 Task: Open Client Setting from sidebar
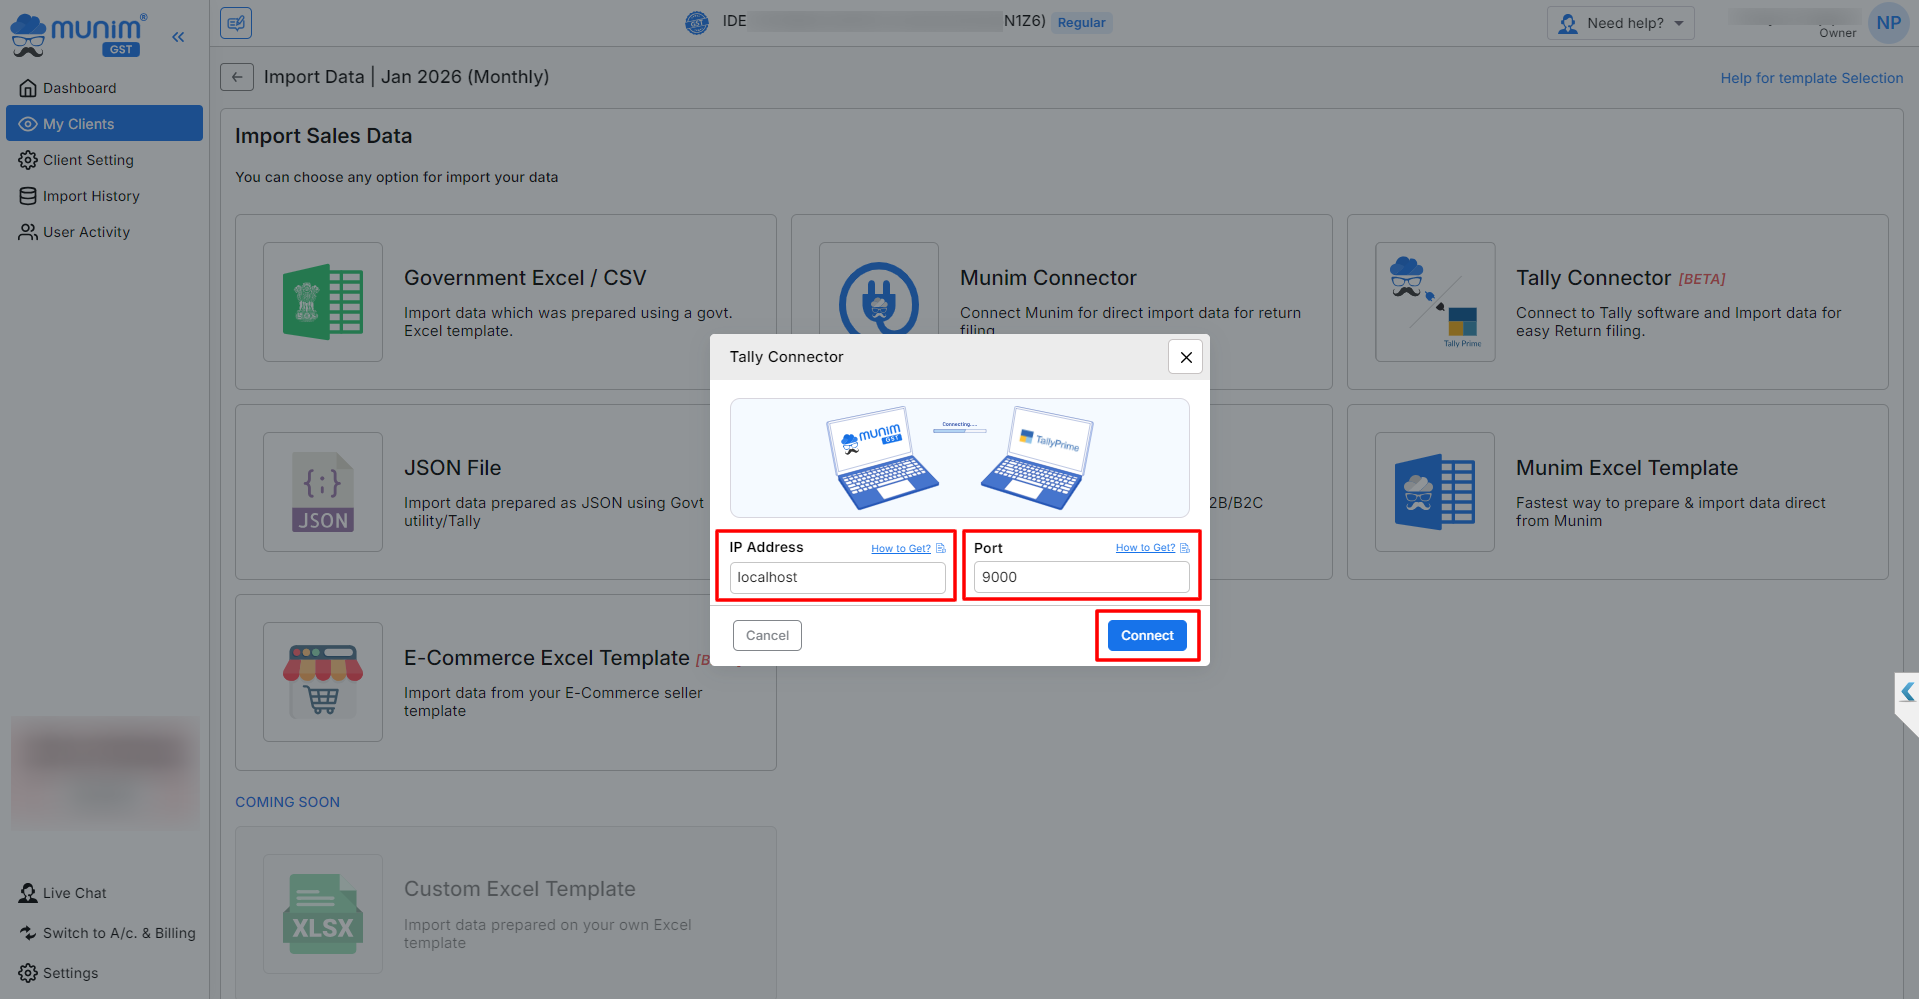[88, 160]
